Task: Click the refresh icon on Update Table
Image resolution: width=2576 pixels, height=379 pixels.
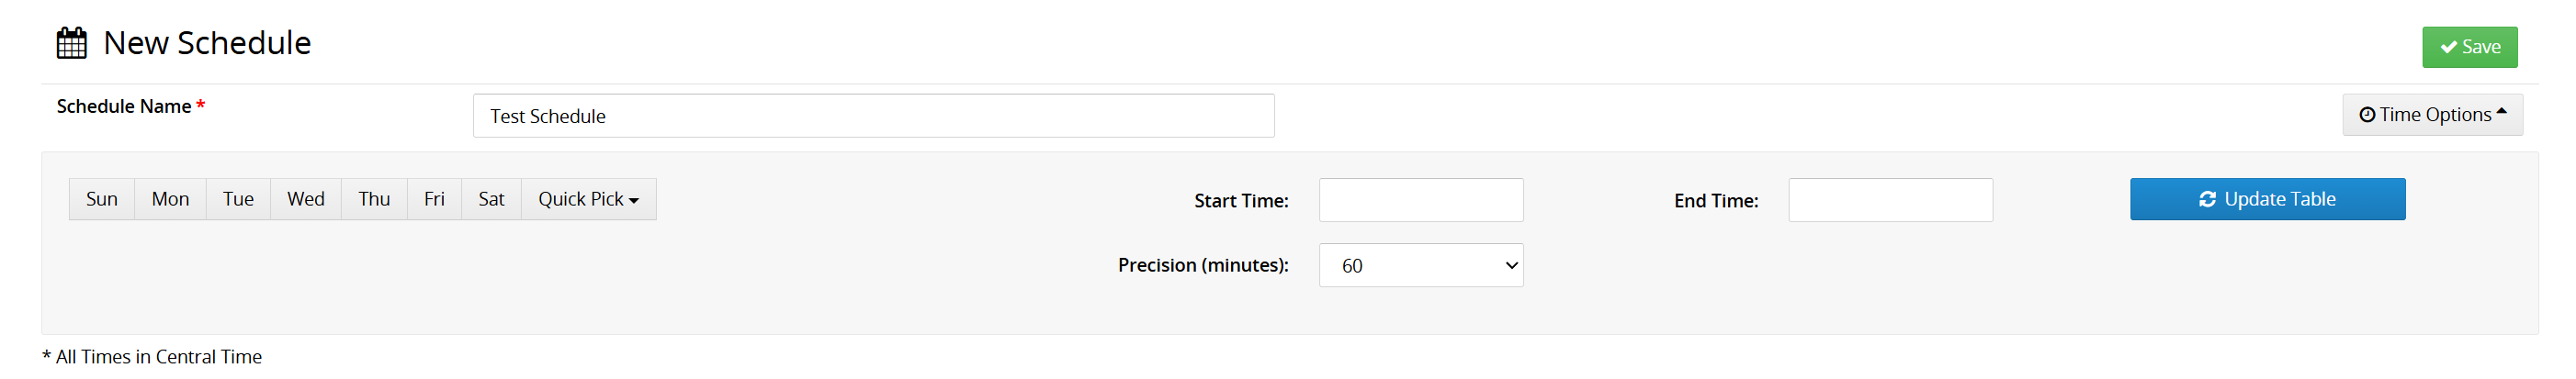Action: [x=2207, y=200]
